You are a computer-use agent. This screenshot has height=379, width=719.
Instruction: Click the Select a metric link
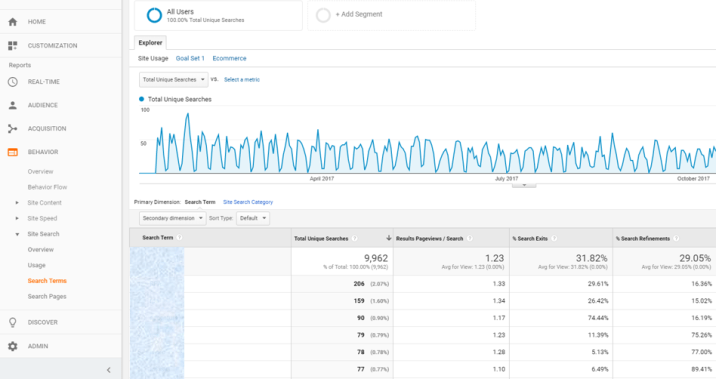(242, 79)
